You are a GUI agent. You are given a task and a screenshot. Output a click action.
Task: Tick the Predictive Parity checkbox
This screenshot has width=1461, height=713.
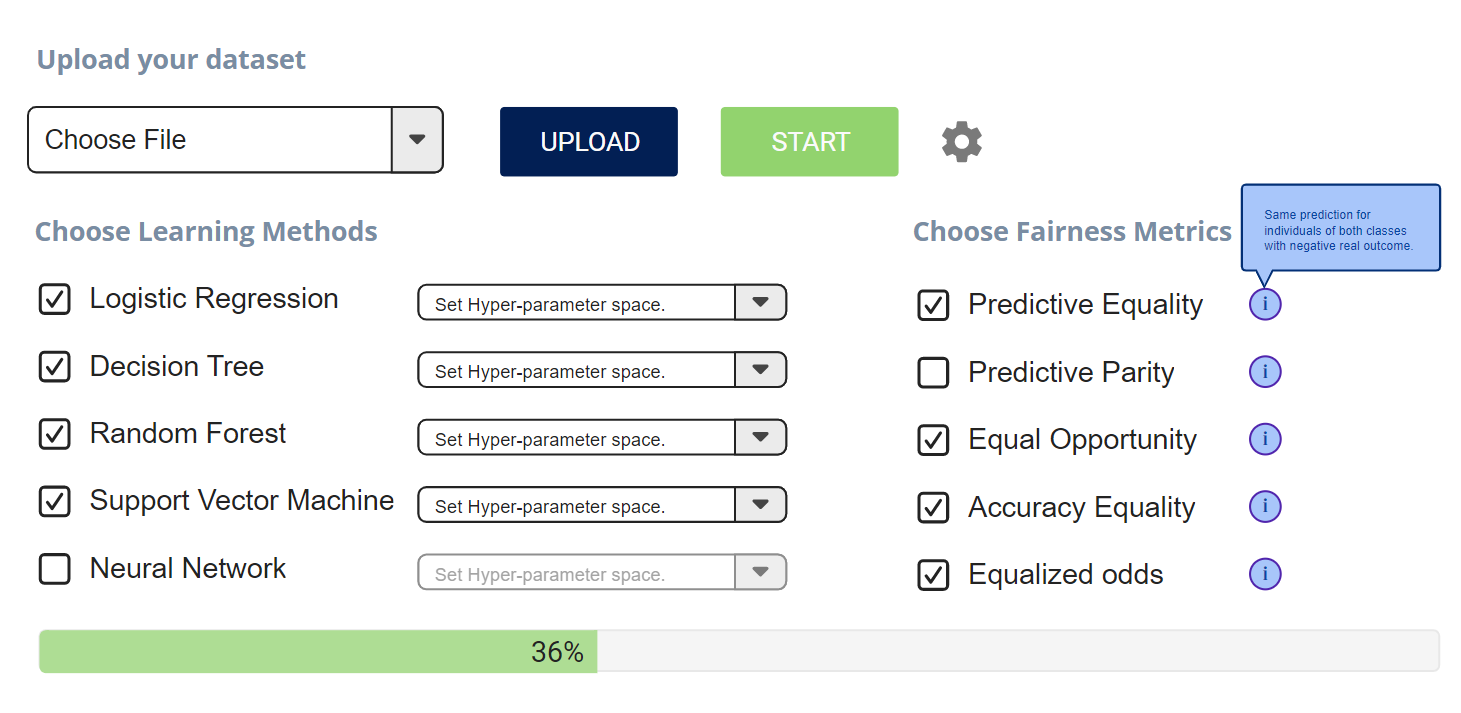933,373
